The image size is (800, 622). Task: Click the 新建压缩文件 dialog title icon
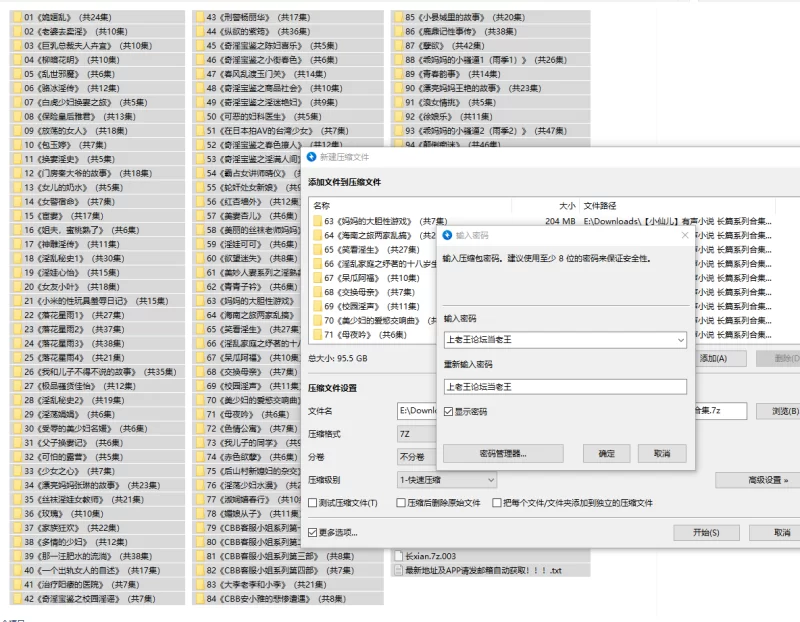pyautogui.click(x=312, y=157)
